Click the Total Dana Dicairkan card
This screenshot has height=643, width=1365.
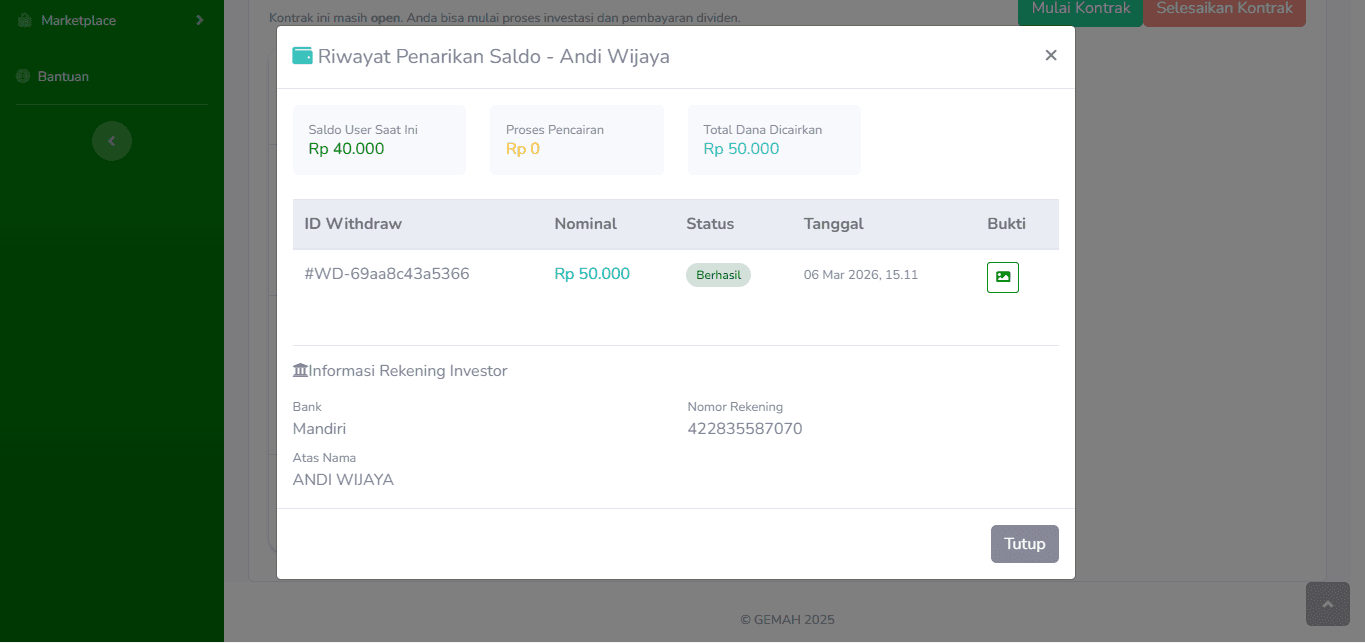pos(774,140)
